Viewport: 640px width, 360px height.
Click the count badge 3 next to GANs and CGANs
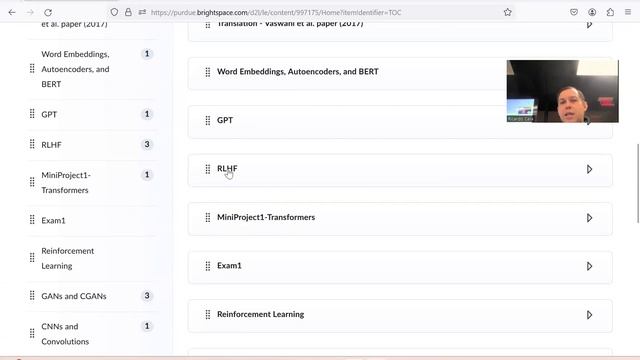pos(147,296)
